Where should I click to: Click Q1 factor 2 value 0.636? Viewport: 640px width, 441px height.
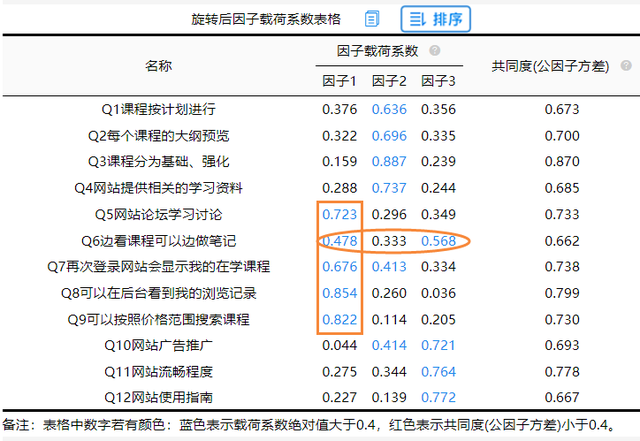click(x=389, y=109)
